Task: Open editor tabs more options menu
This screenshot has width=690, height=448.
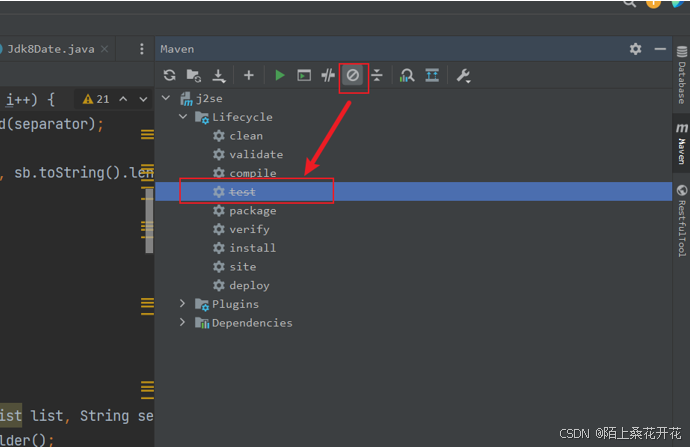Action: (141, 49)
